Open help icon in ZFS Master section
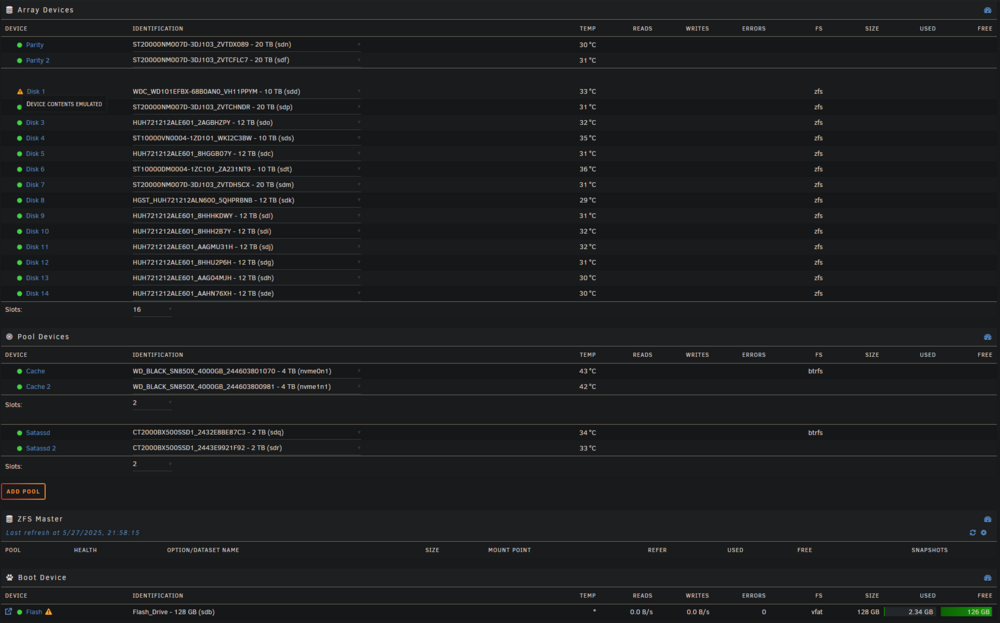This screenshot has width=1000, height=623. [987, 519]
